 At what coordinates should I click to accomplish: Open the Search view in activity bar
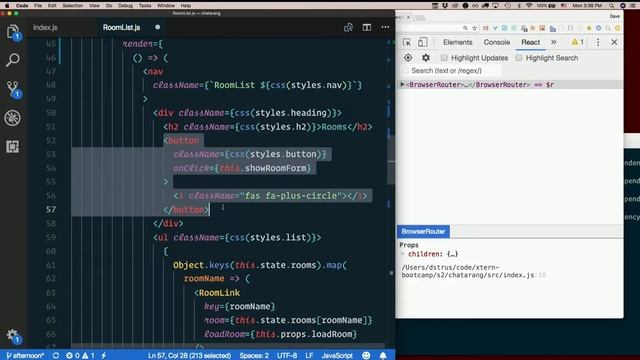(13, 60)
